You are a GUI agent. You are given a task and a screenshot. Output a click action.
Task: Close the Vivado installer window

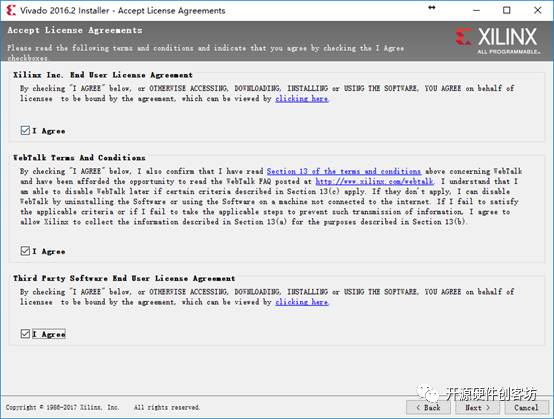(x=537, y=10)
